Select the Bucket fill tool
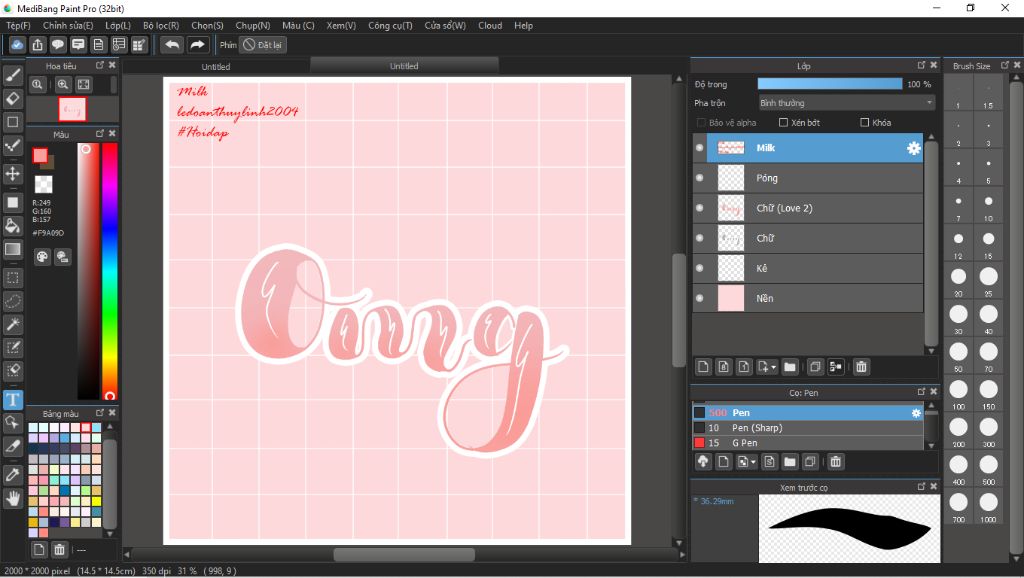This screenshot has width=1024, height=578. coord(12,226)
